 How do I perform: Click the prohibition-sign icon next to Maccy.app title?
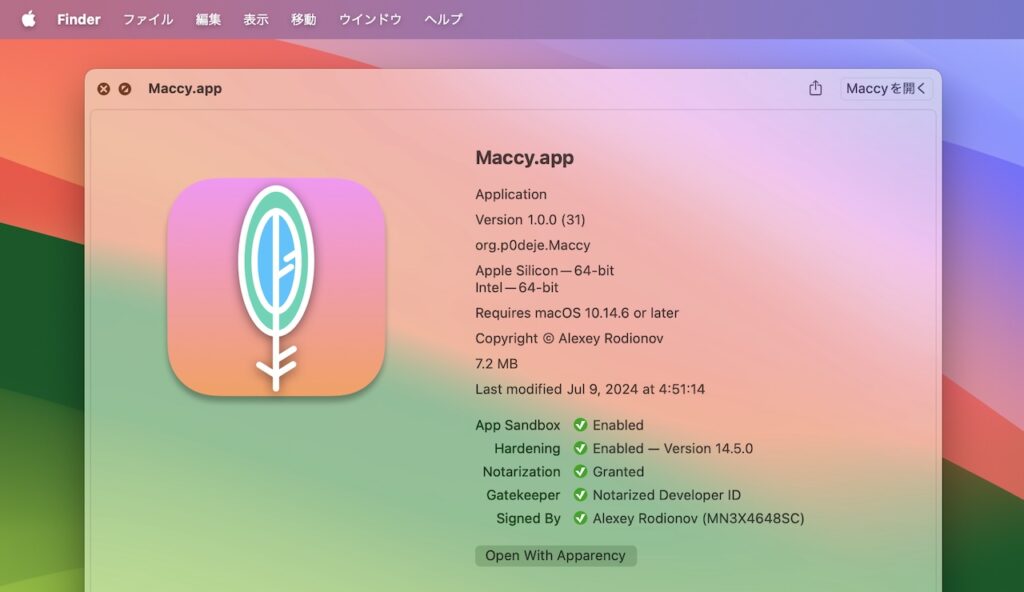(x=125, y=88)
